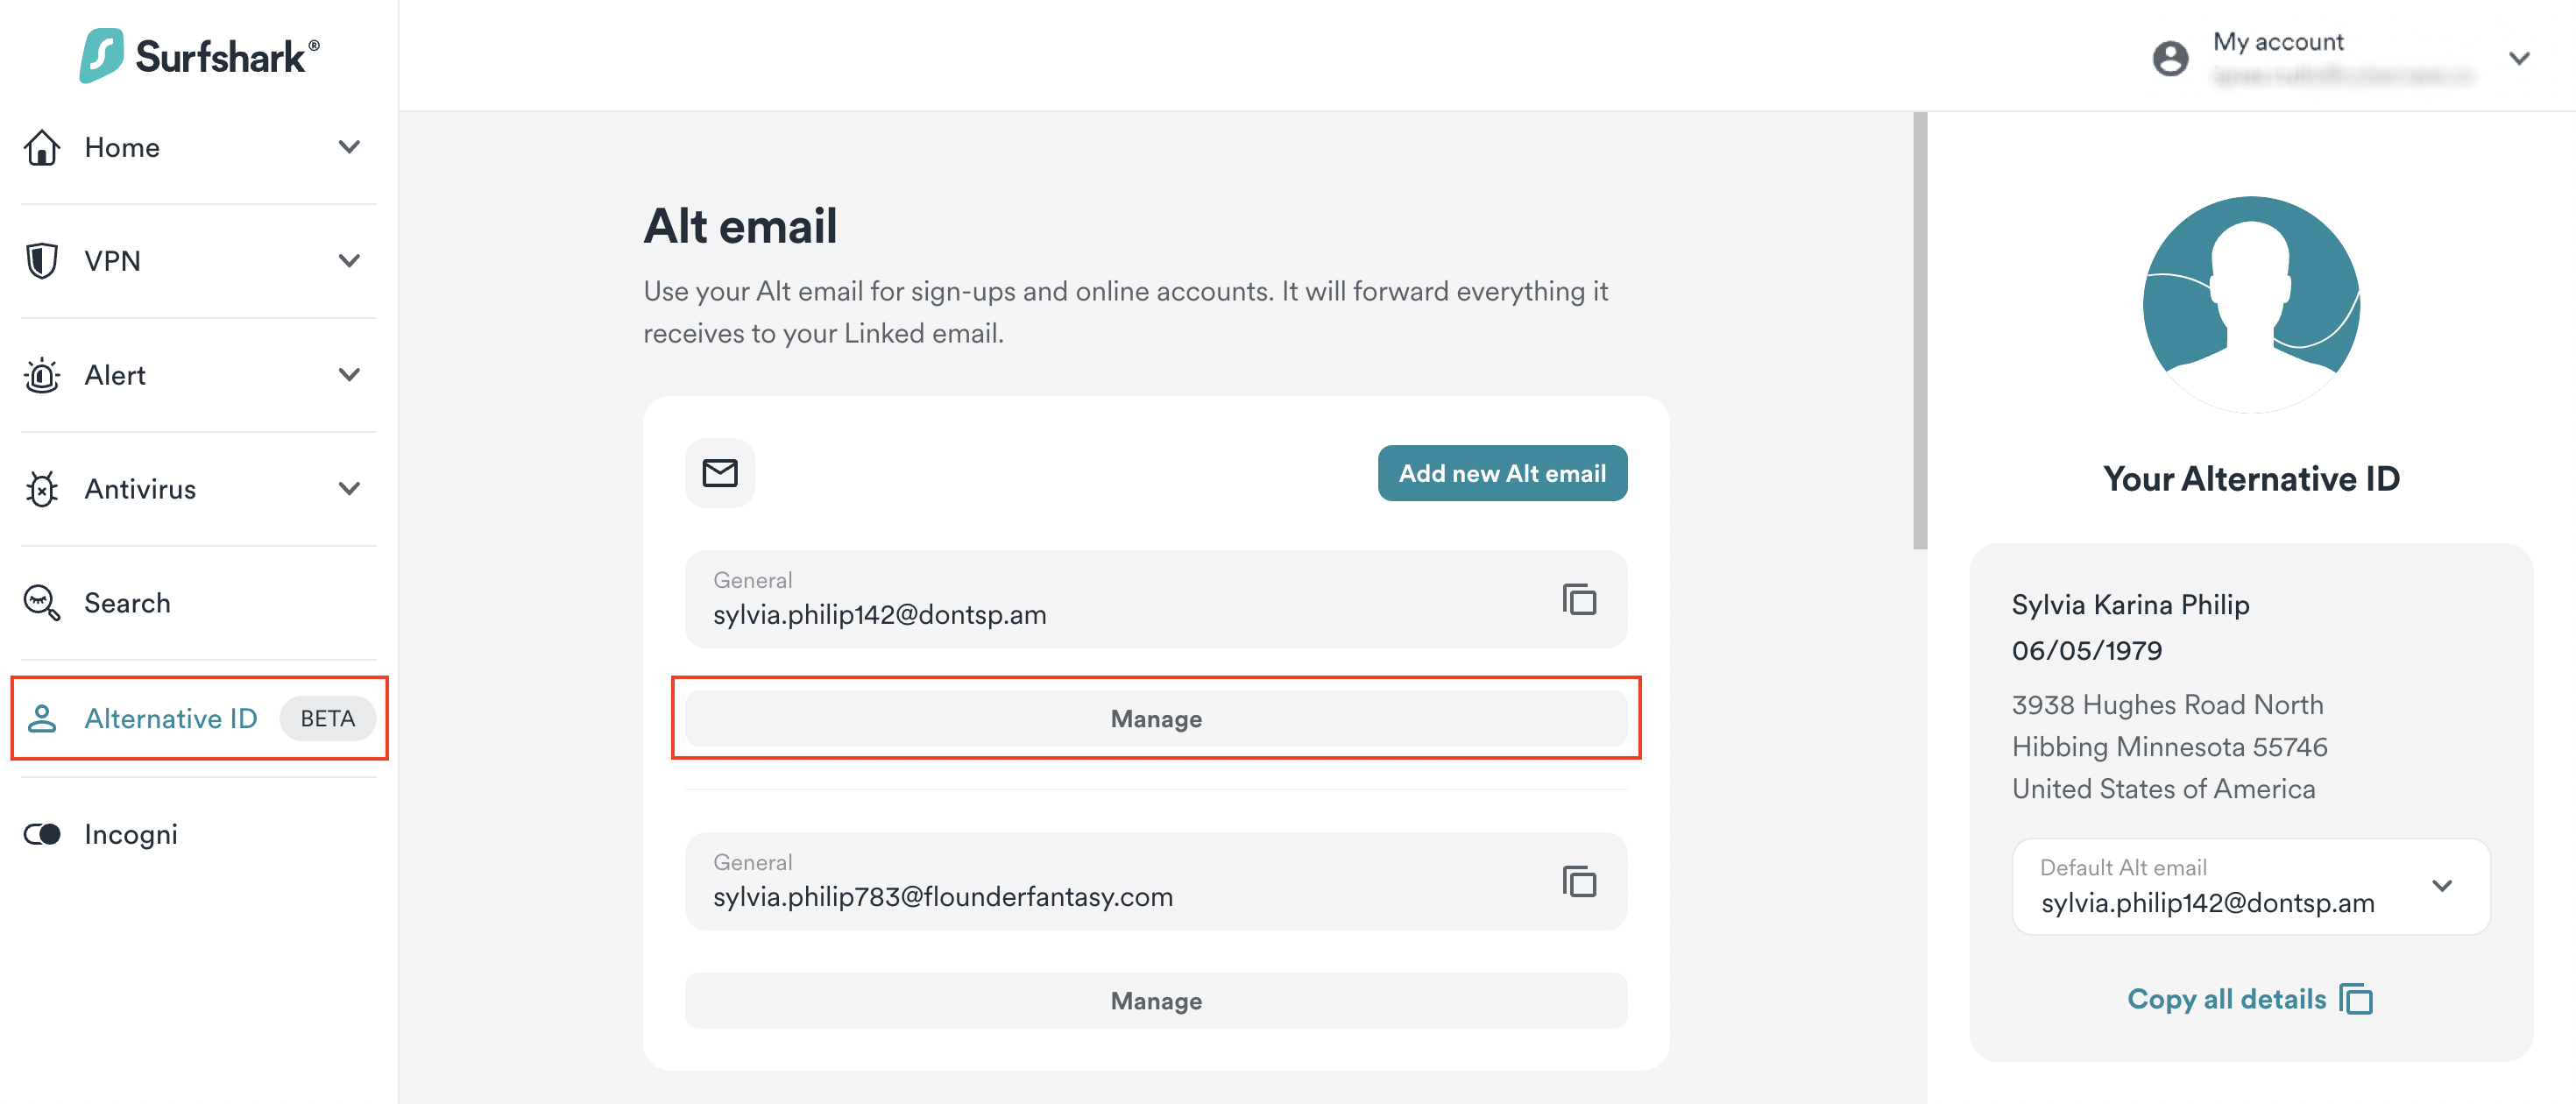Screen dimensions: 2576x1104
Task: Click Manage under the dontsp.am email
Action: pyautogui.click(x=1155, y=718)
